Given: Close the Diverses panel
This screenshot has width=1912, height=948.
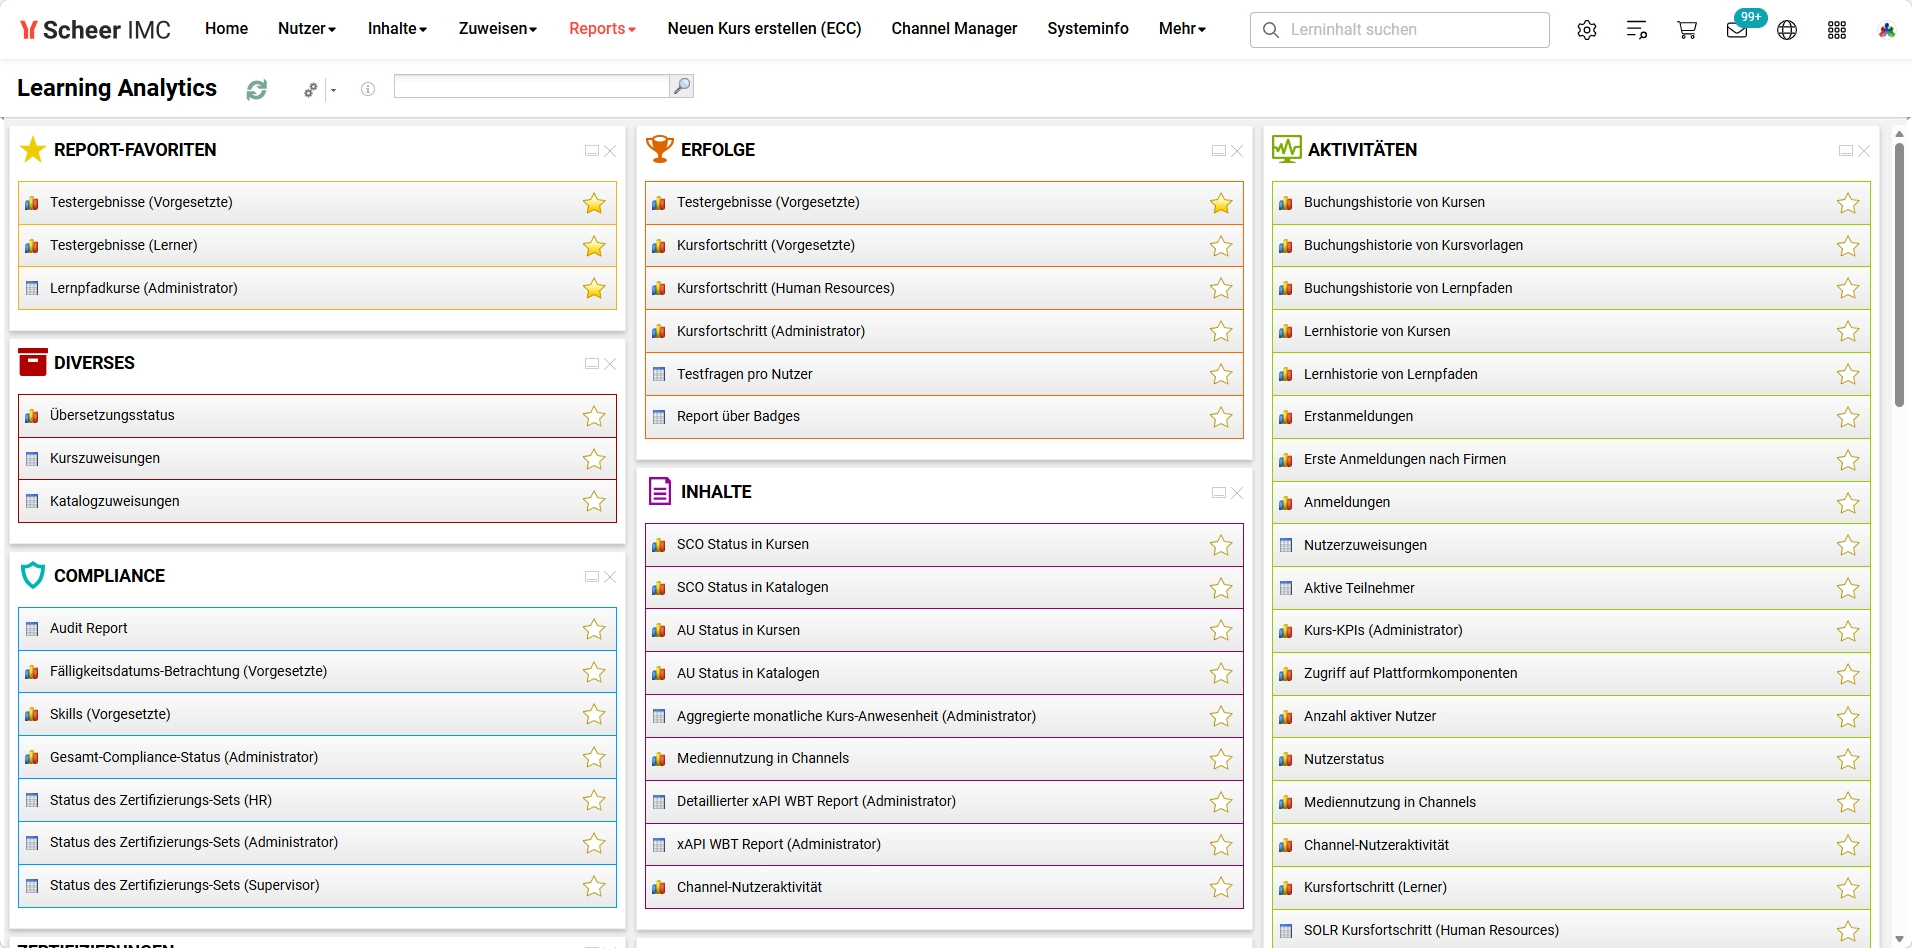Looking at the screenshot, I should (x=610, y=364).
